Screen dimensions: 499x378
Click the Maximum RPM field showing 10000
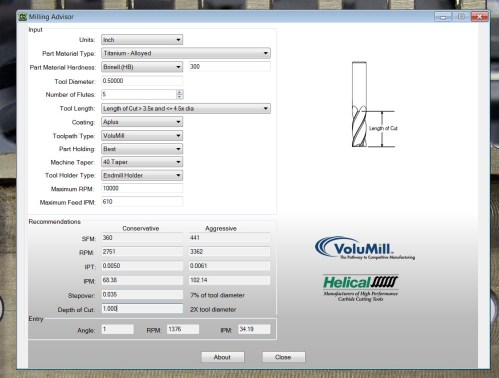click(x=142, y=189)
